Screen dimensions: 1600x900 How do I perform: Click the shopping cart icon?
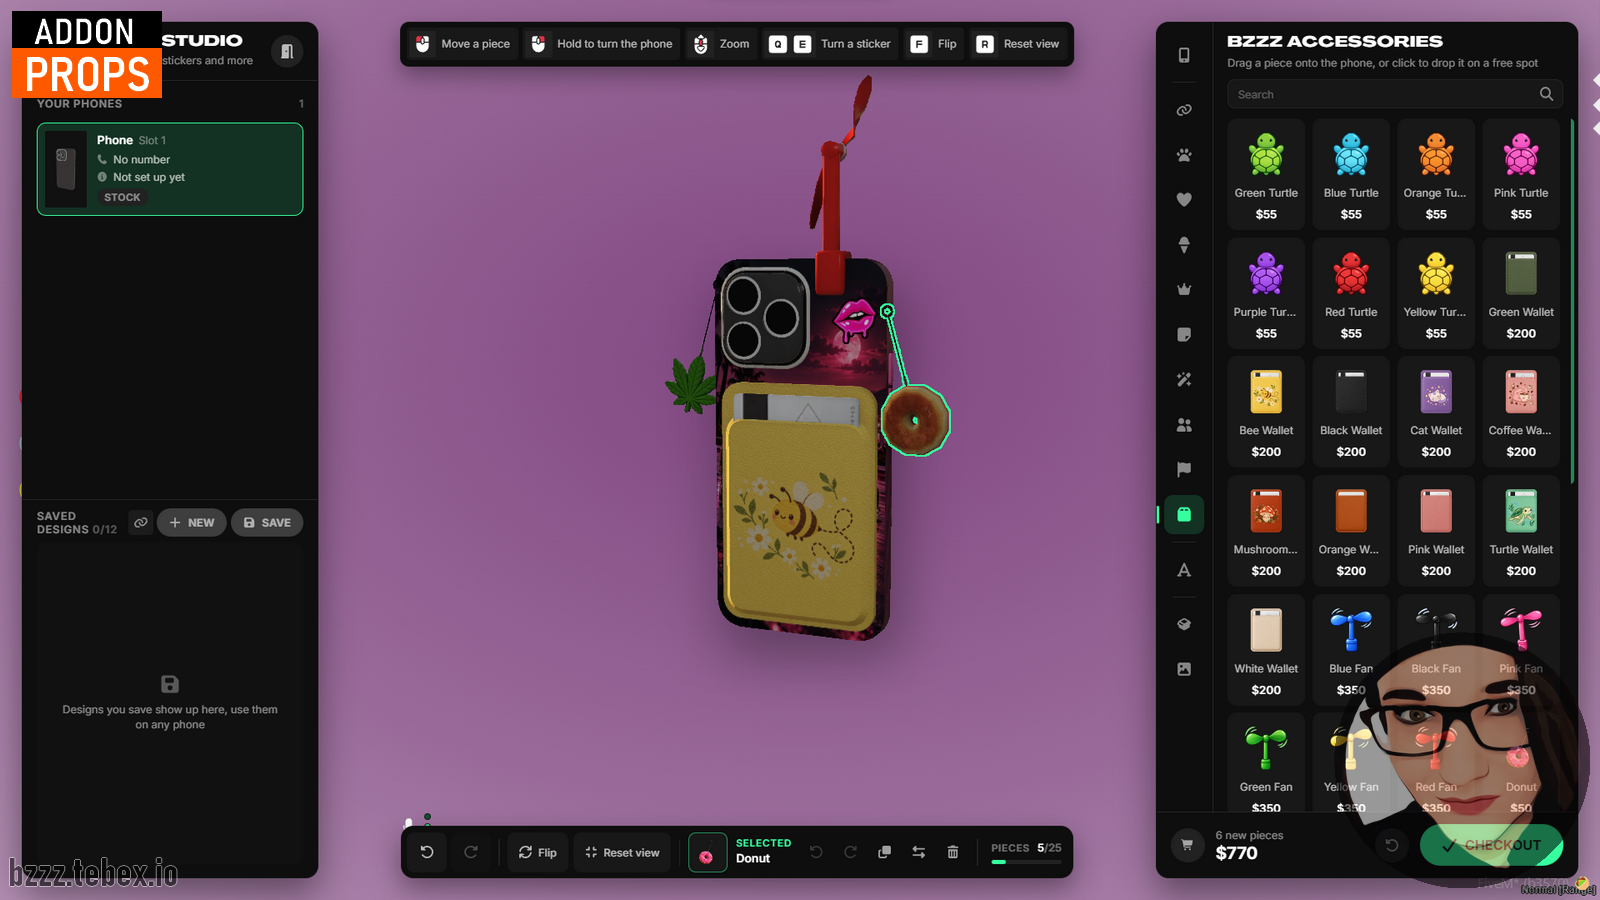tap(1187, 845)
